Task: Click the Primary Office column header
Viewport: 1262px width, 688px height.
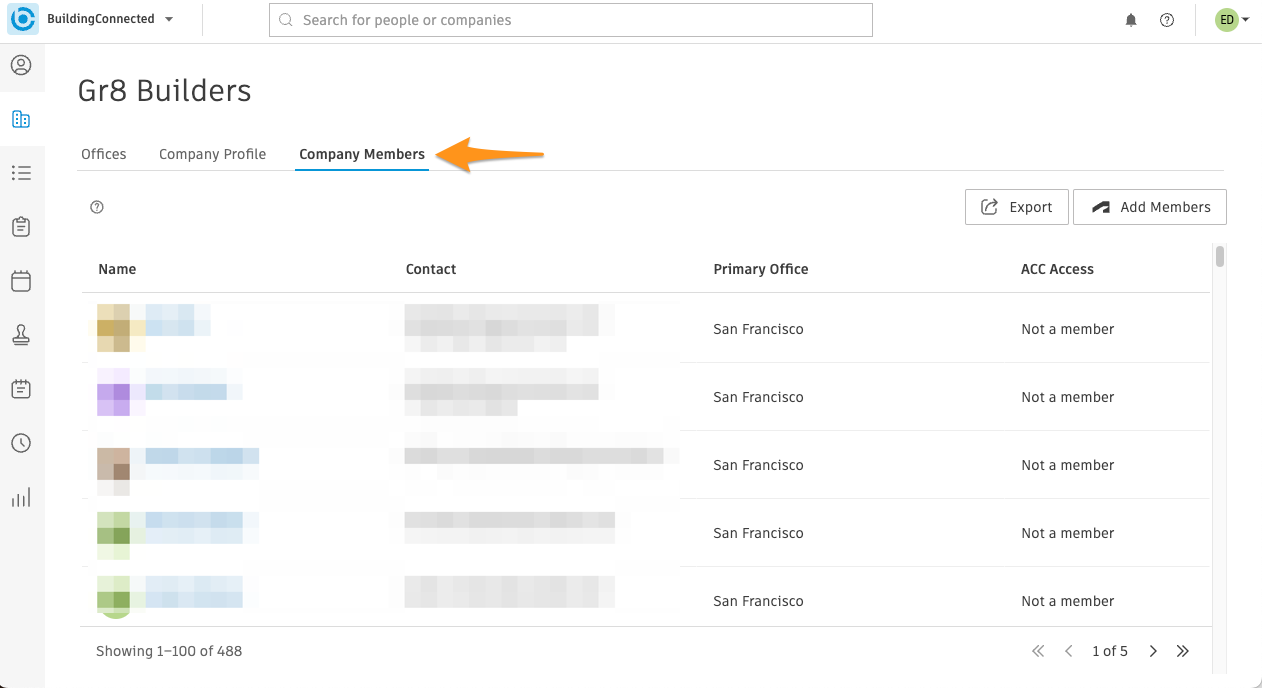Action: 761,269
